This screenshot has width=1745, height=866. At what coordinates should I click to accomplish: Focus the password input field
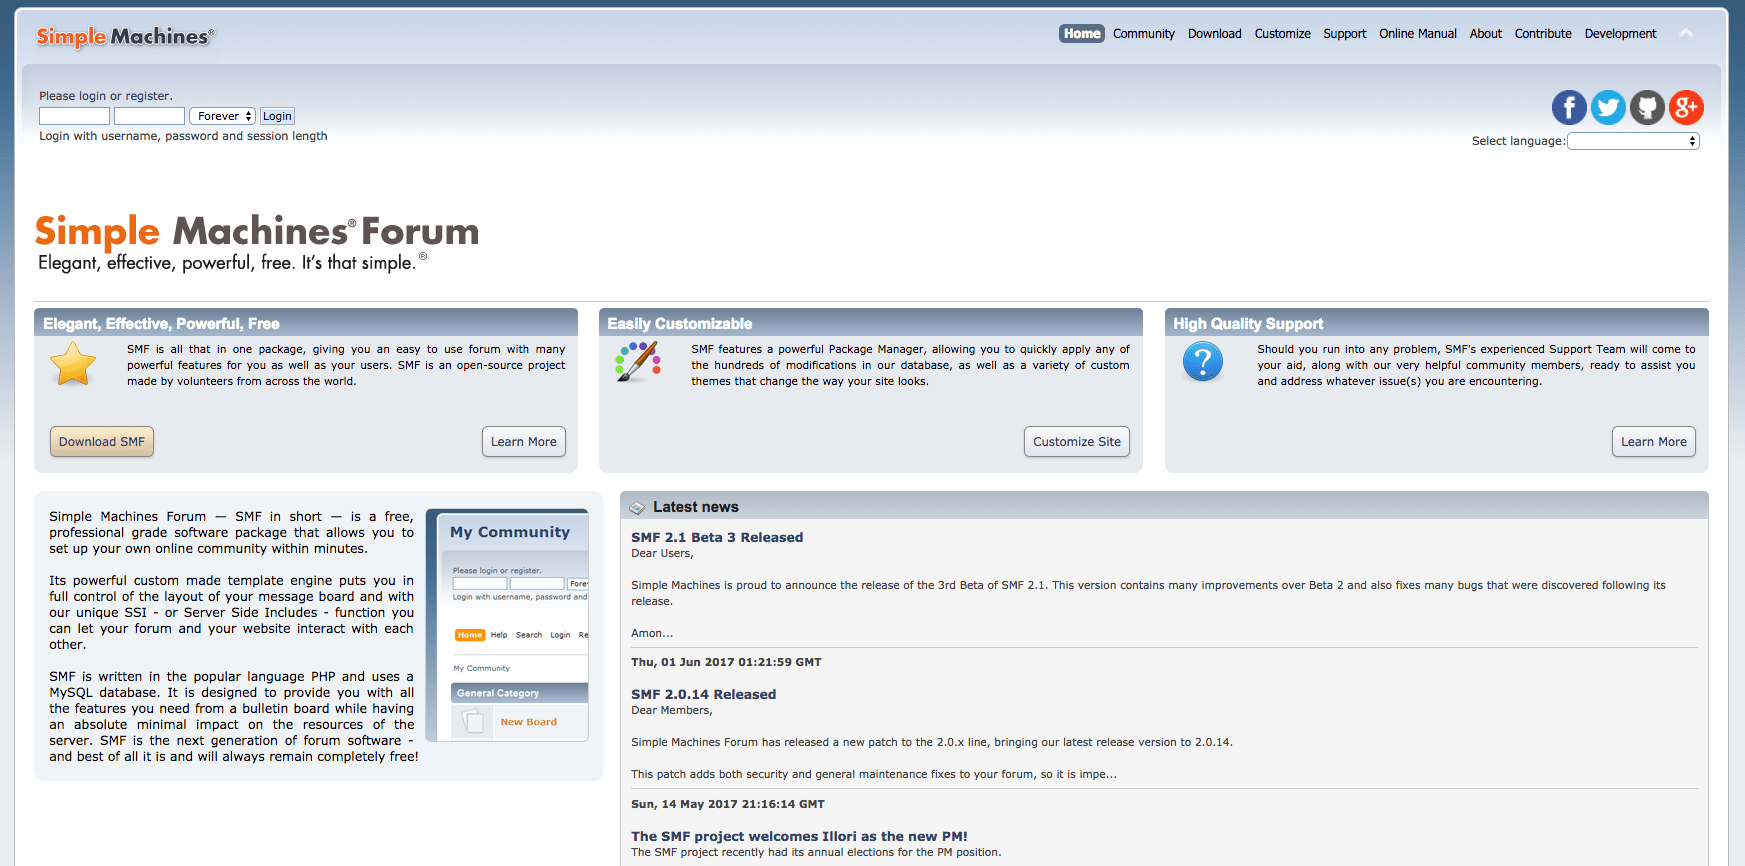(x=149, y=116)
